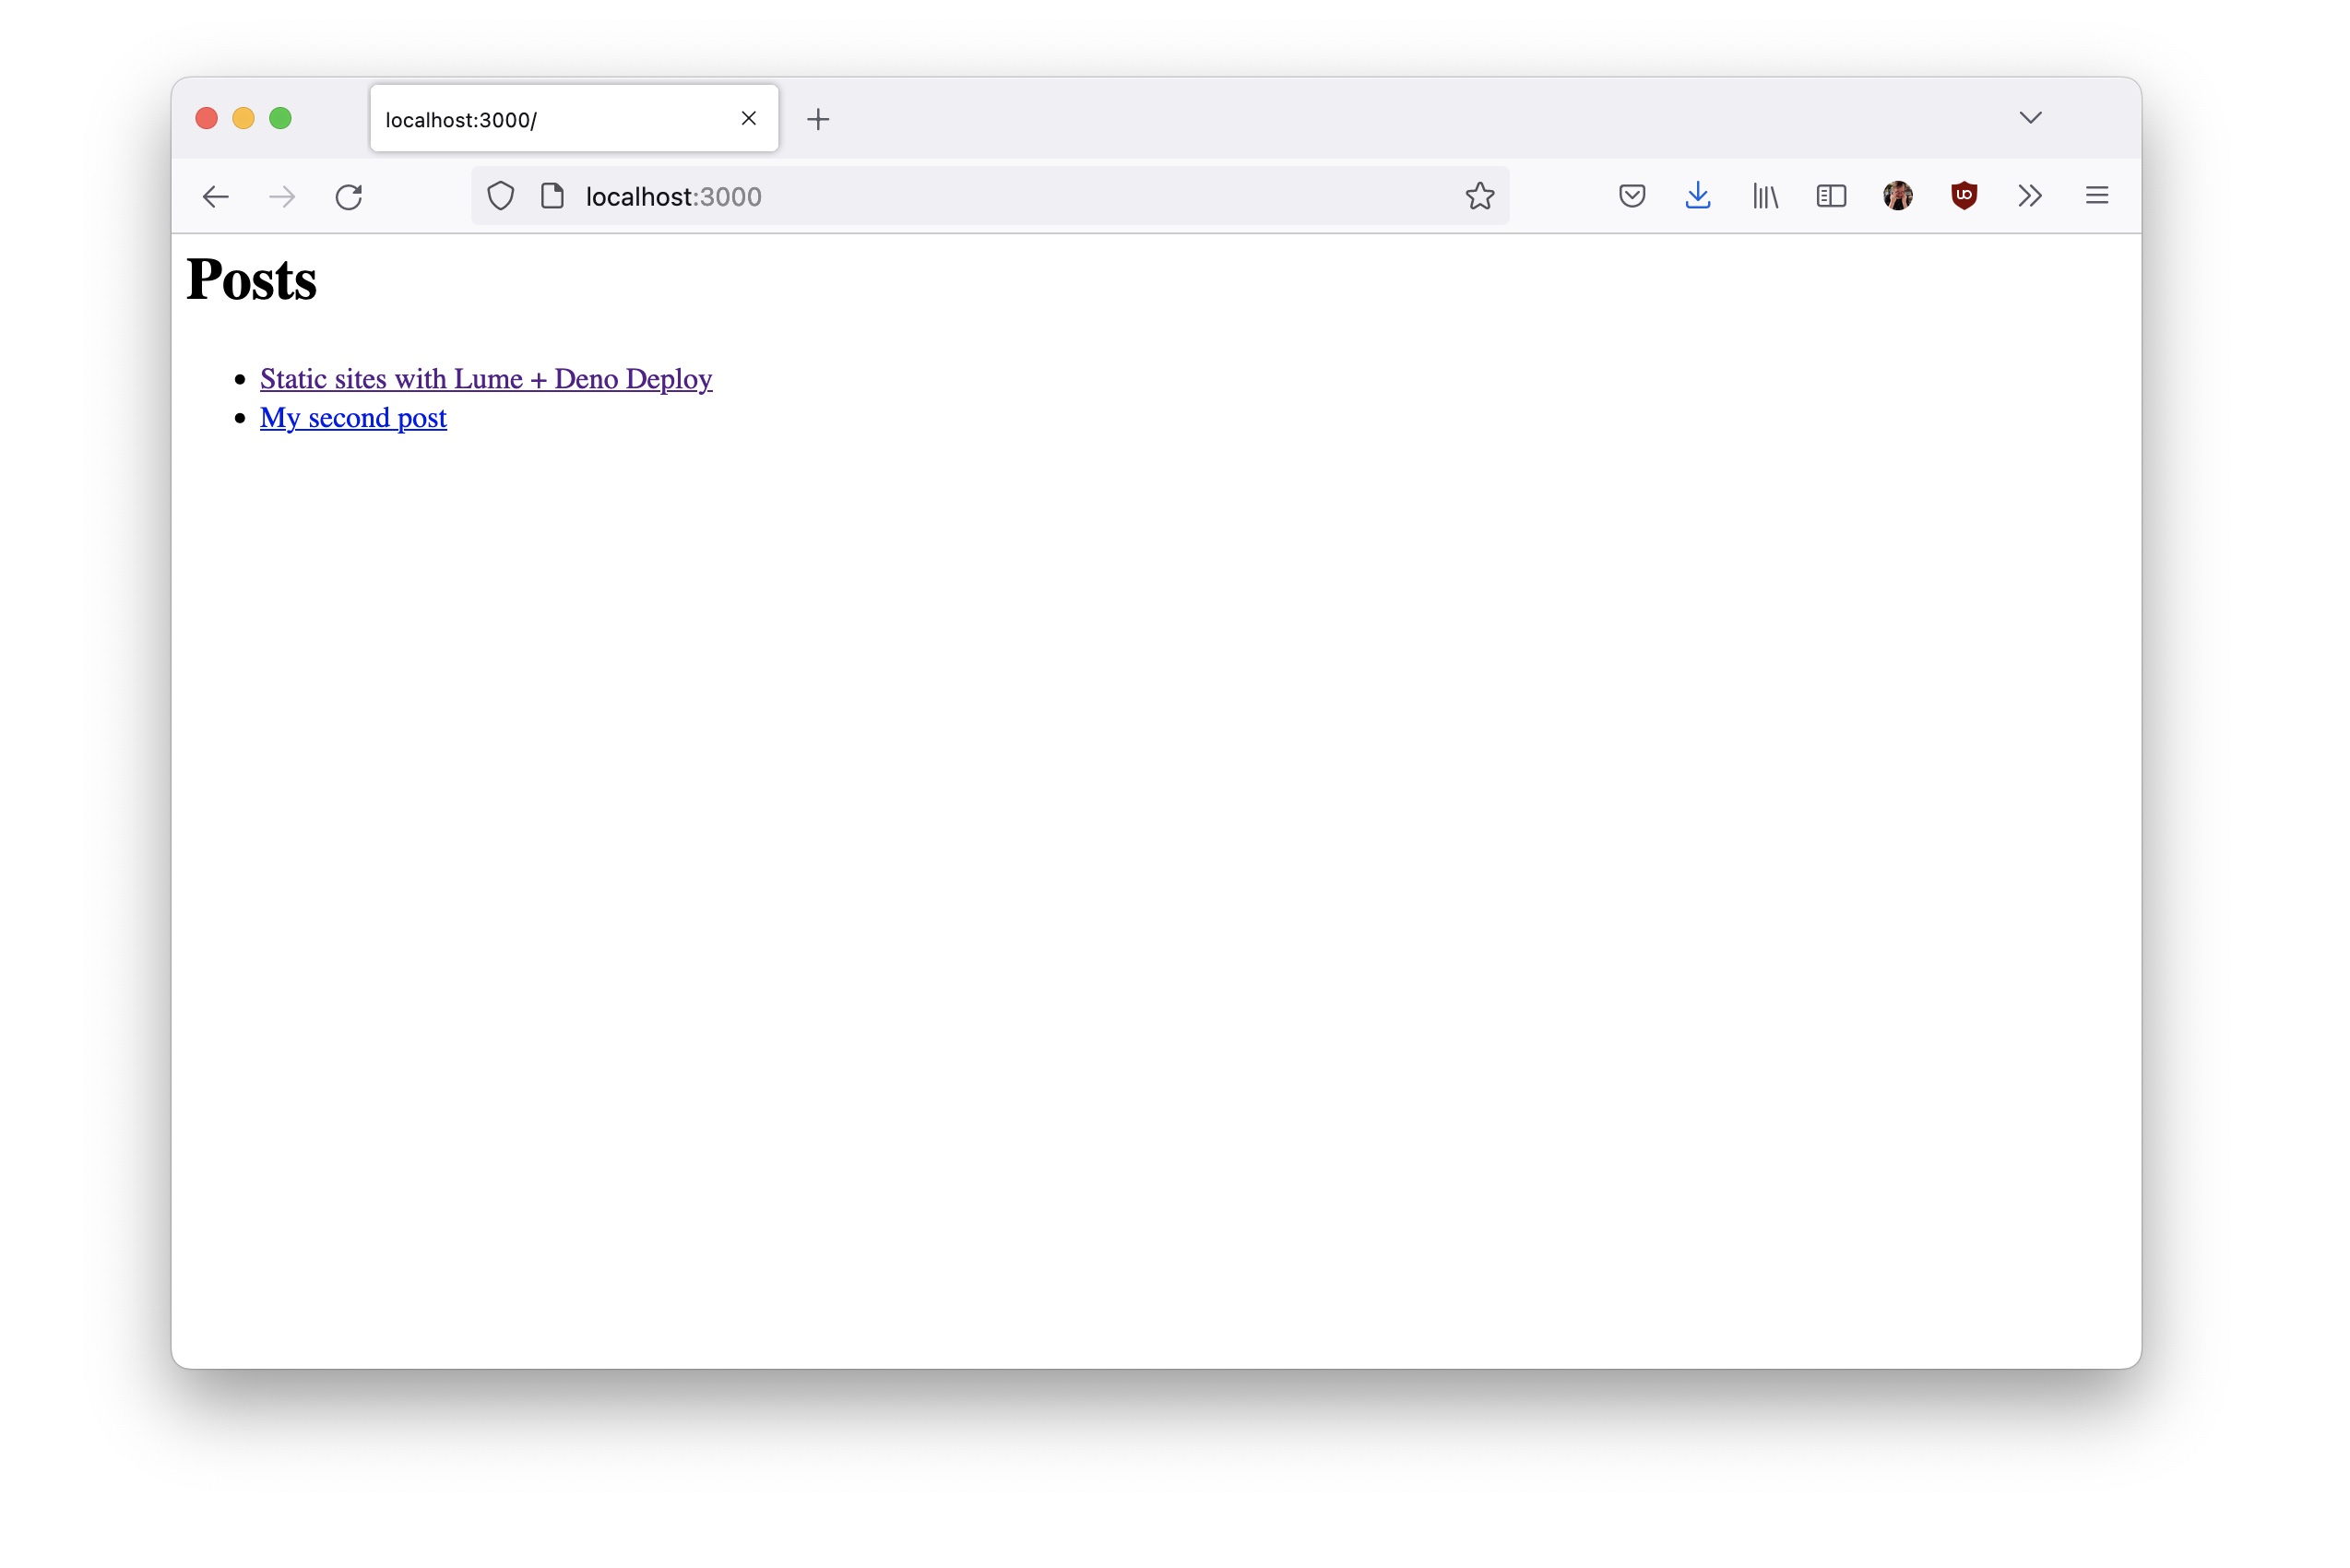Open a new tab with the plus

[819, 118]
